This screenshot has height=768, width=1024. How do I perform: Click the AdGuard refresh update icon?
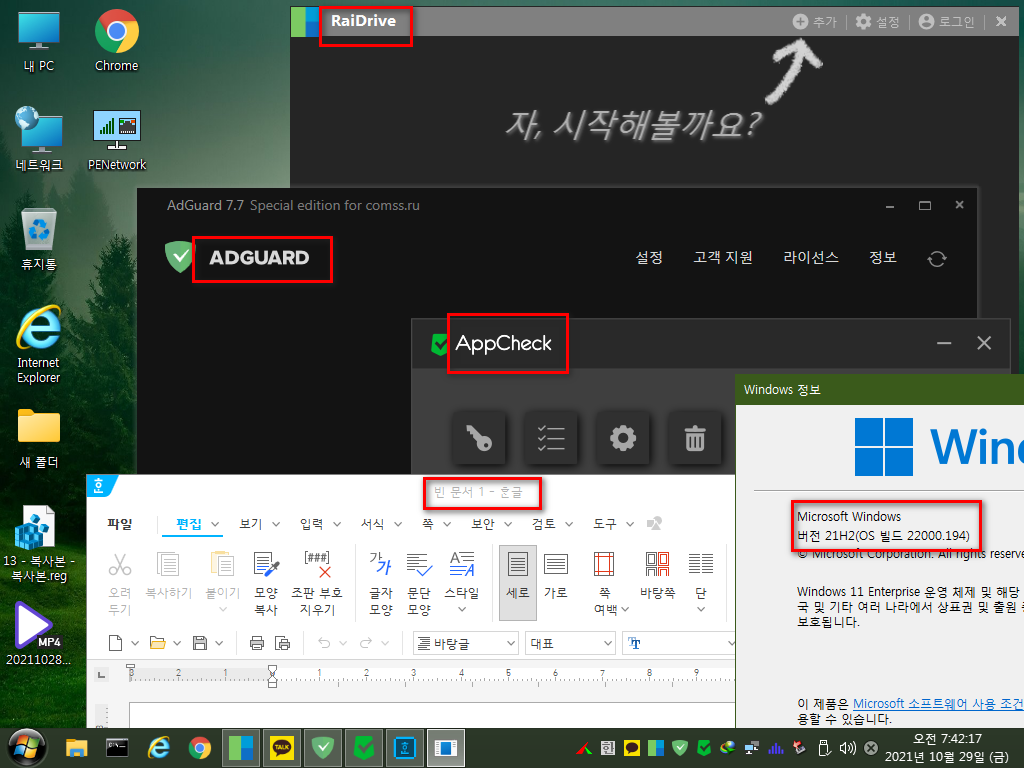click(x=937, y=259)
